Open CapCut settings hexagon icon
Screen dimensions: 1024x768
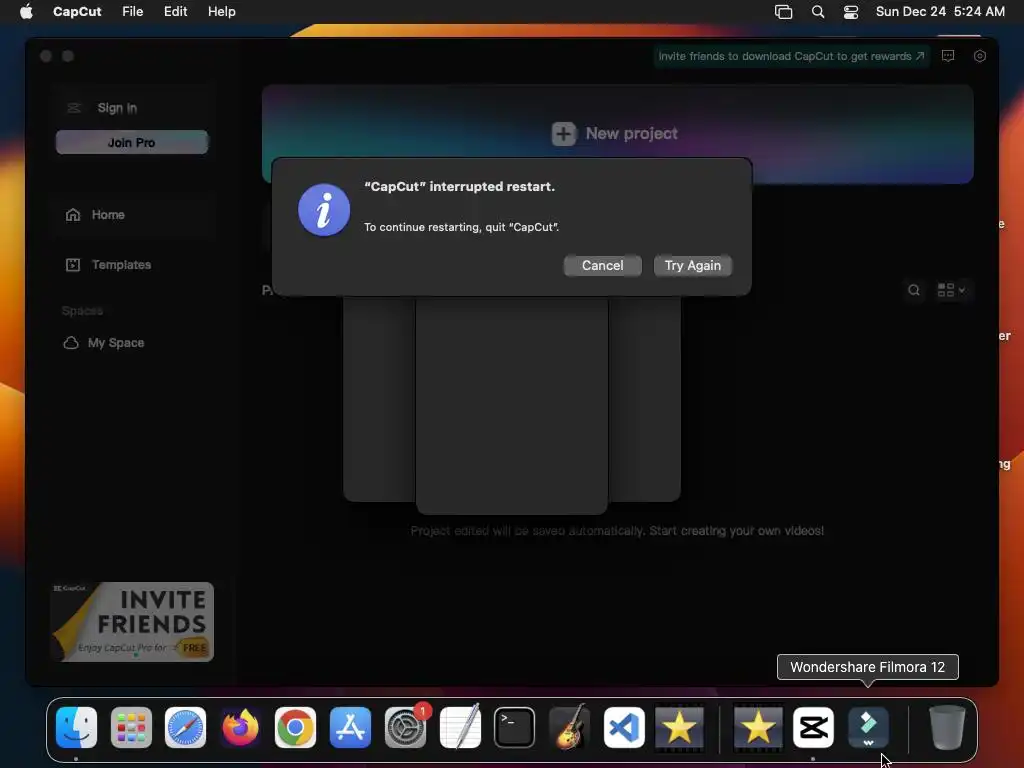pos(980,56)
